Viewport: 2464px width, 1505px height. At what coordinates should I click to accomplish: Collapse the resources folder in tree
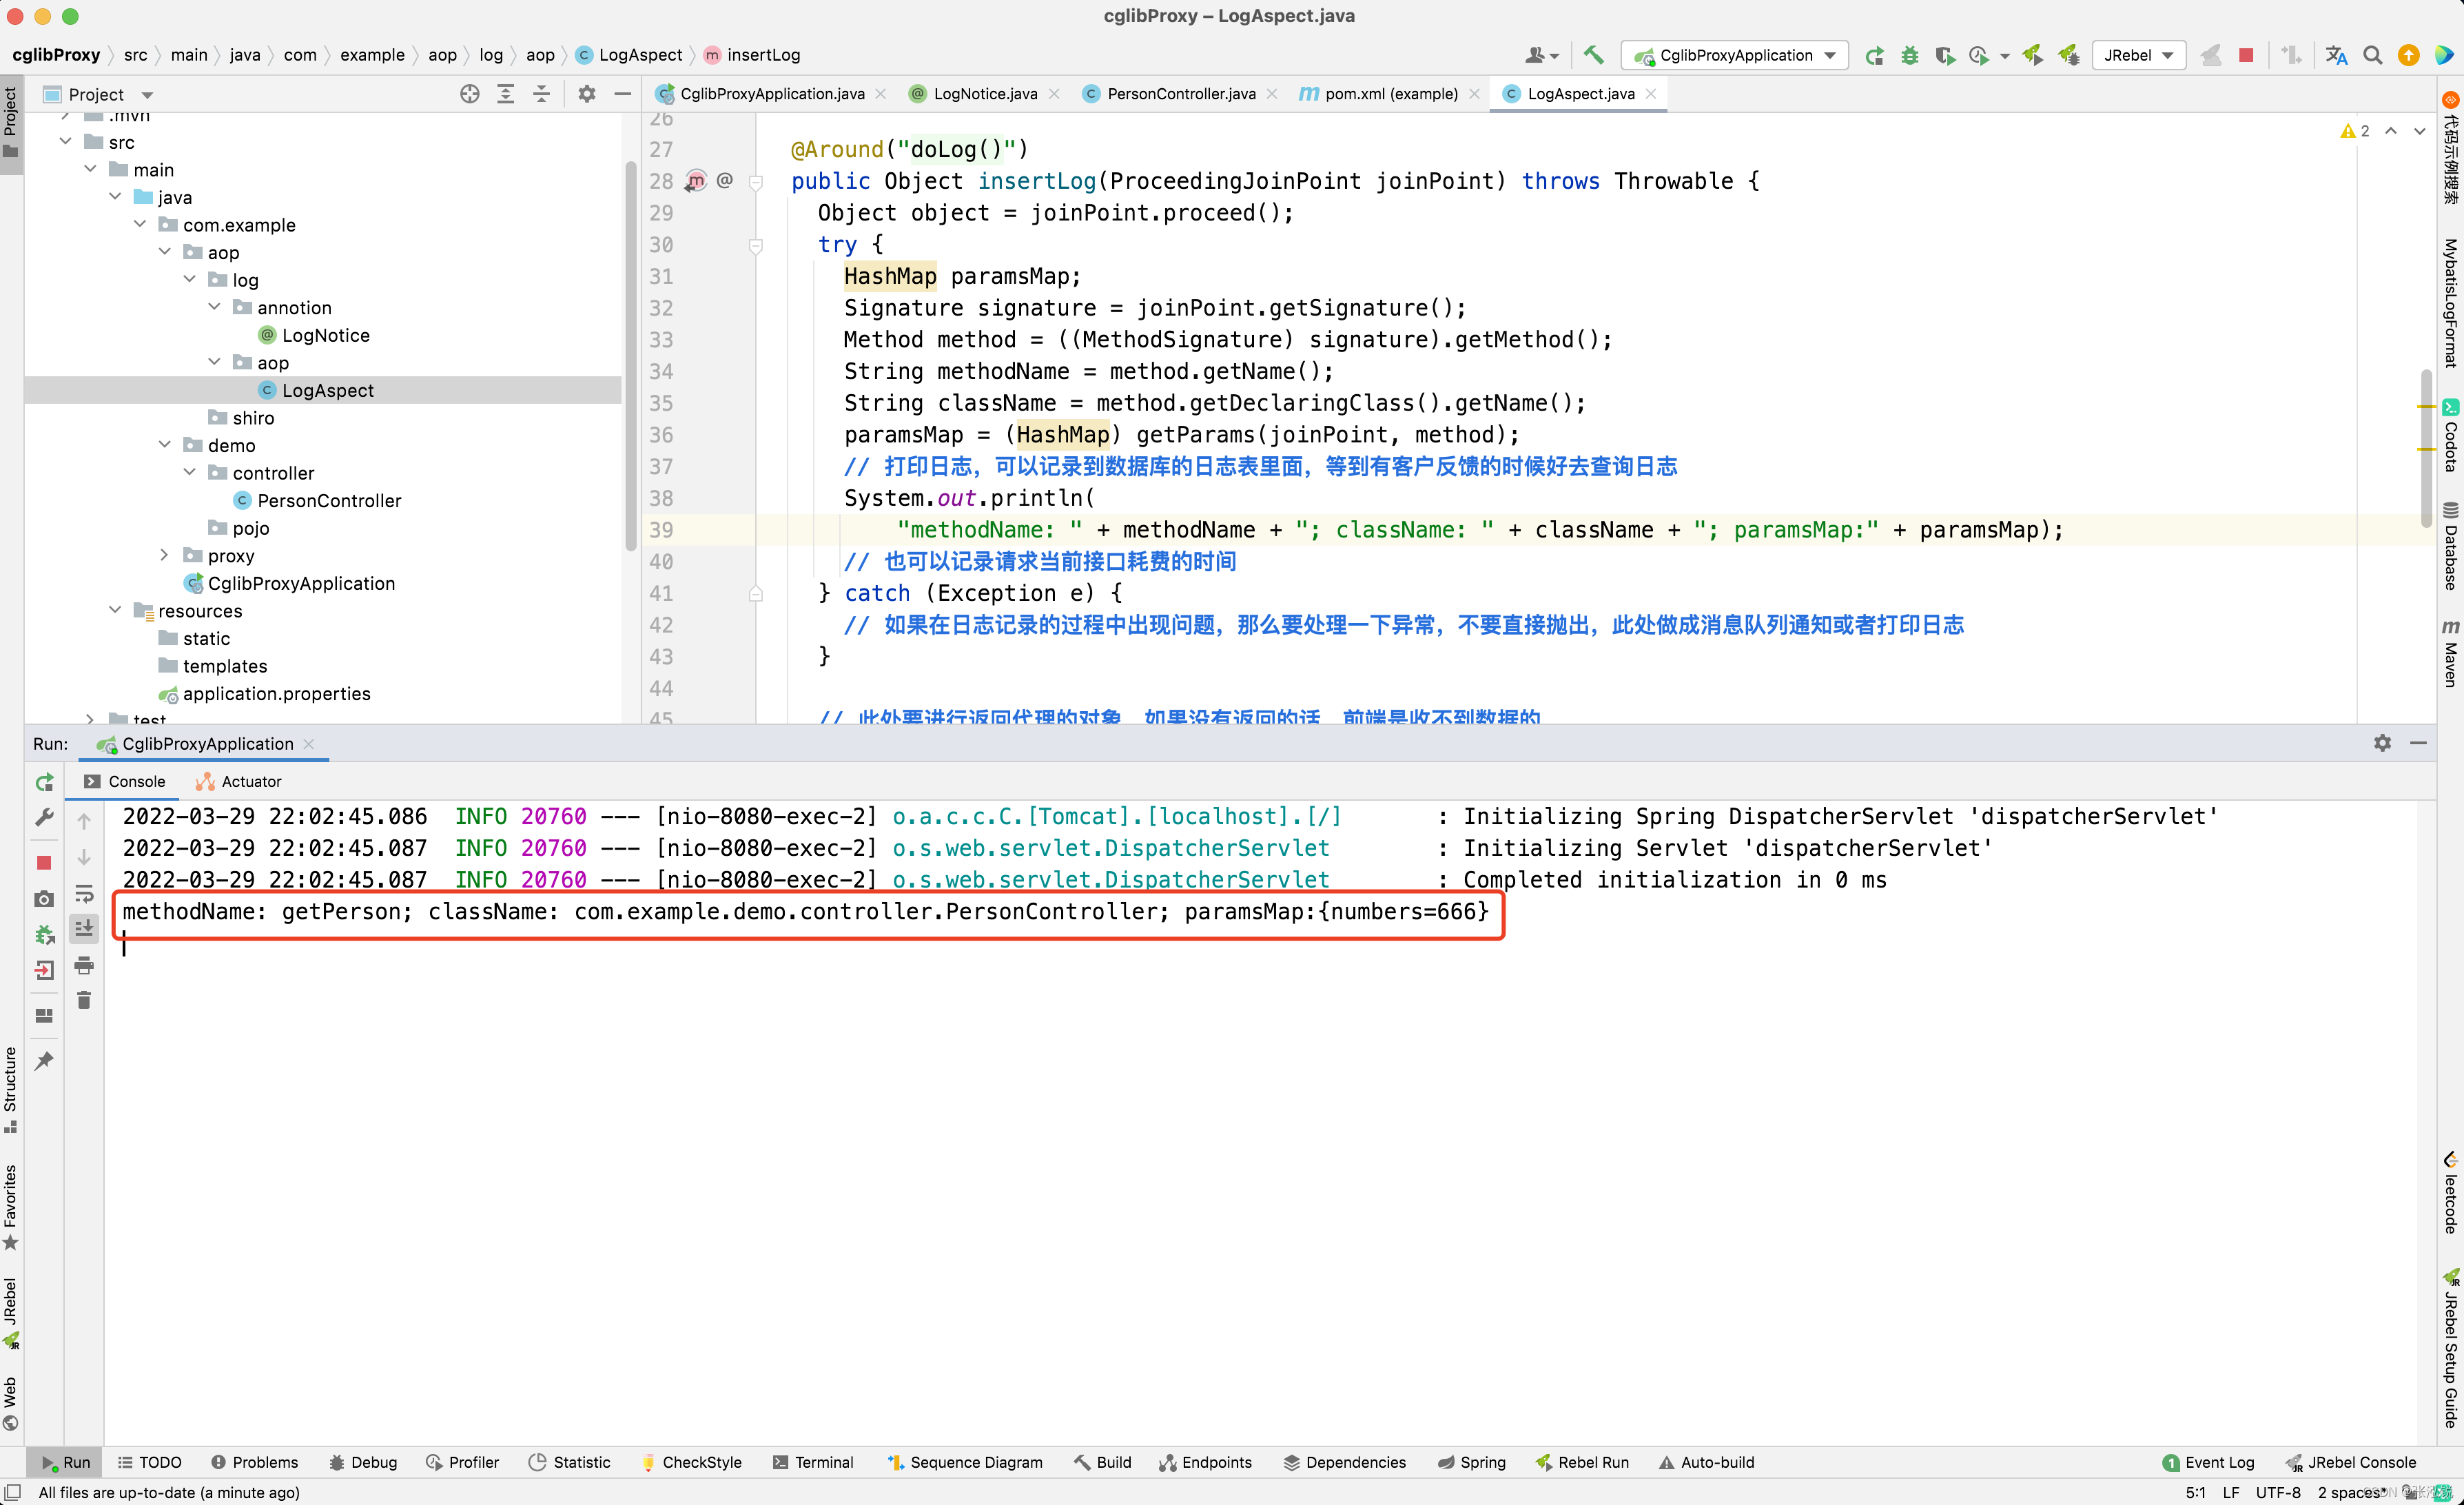pyautogui.click(x=115, y=610)
